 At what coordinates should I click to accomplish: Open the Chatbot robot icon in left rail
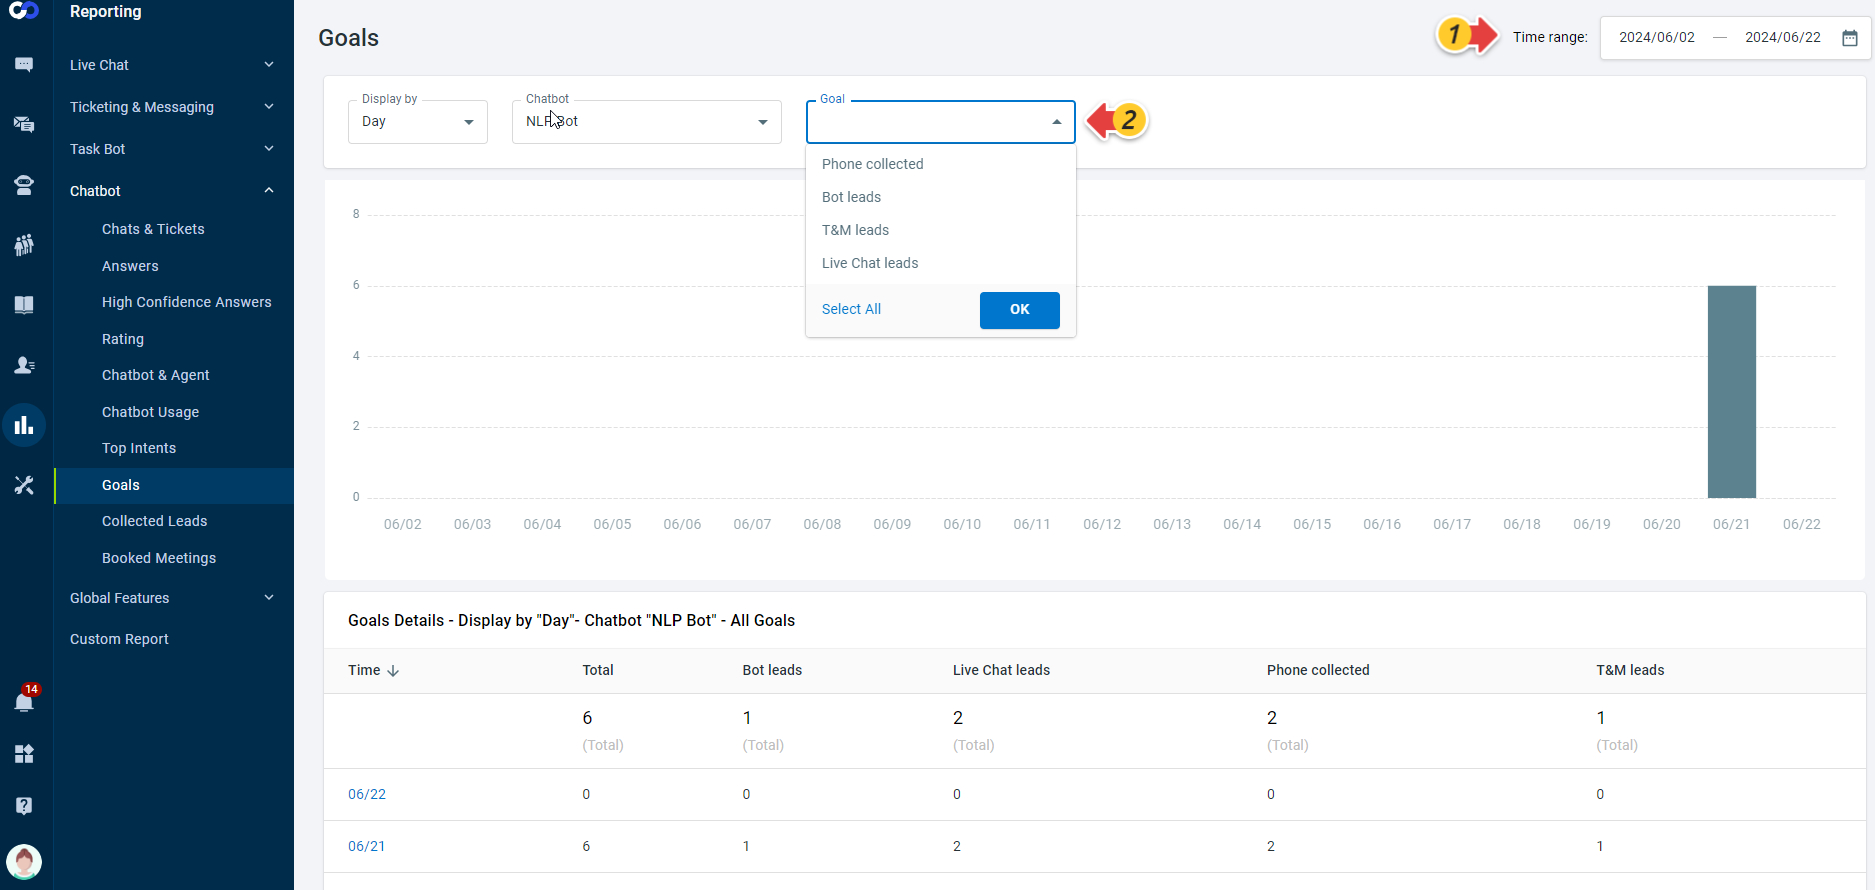point(24,185)
